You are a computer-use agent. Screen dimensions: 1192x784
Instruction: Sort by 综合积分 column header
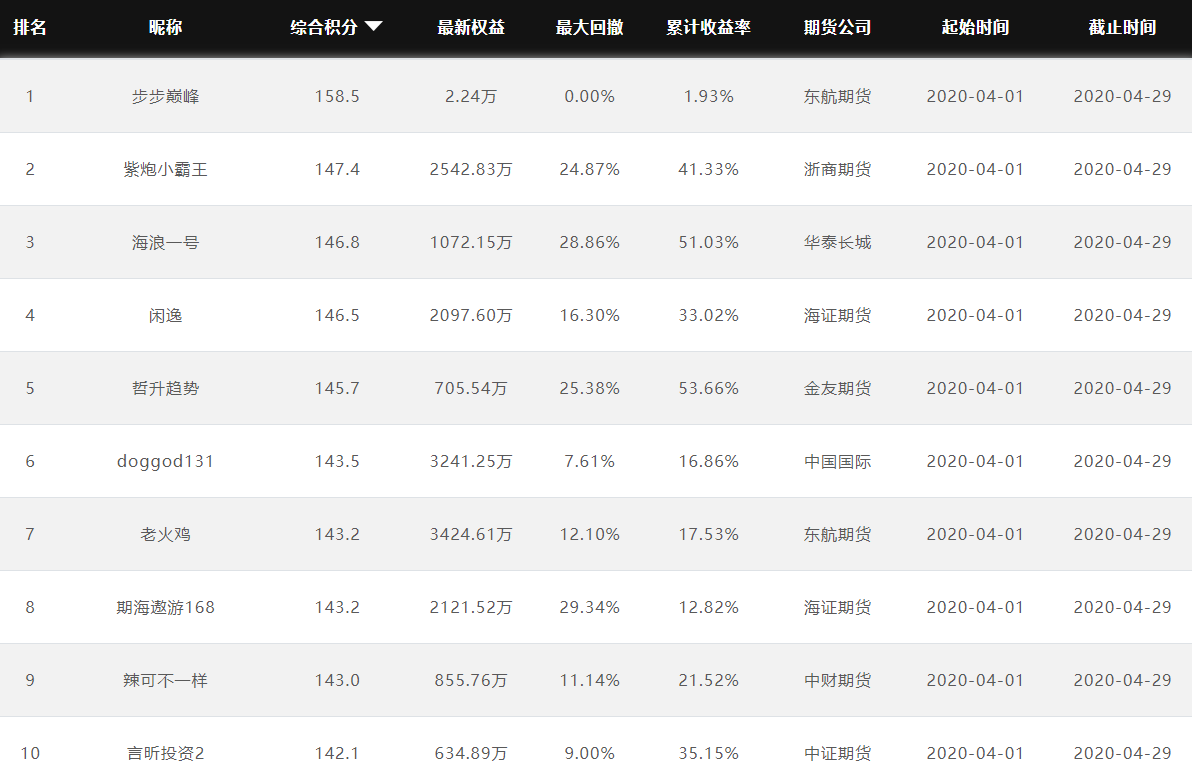(x=324, y=27)
